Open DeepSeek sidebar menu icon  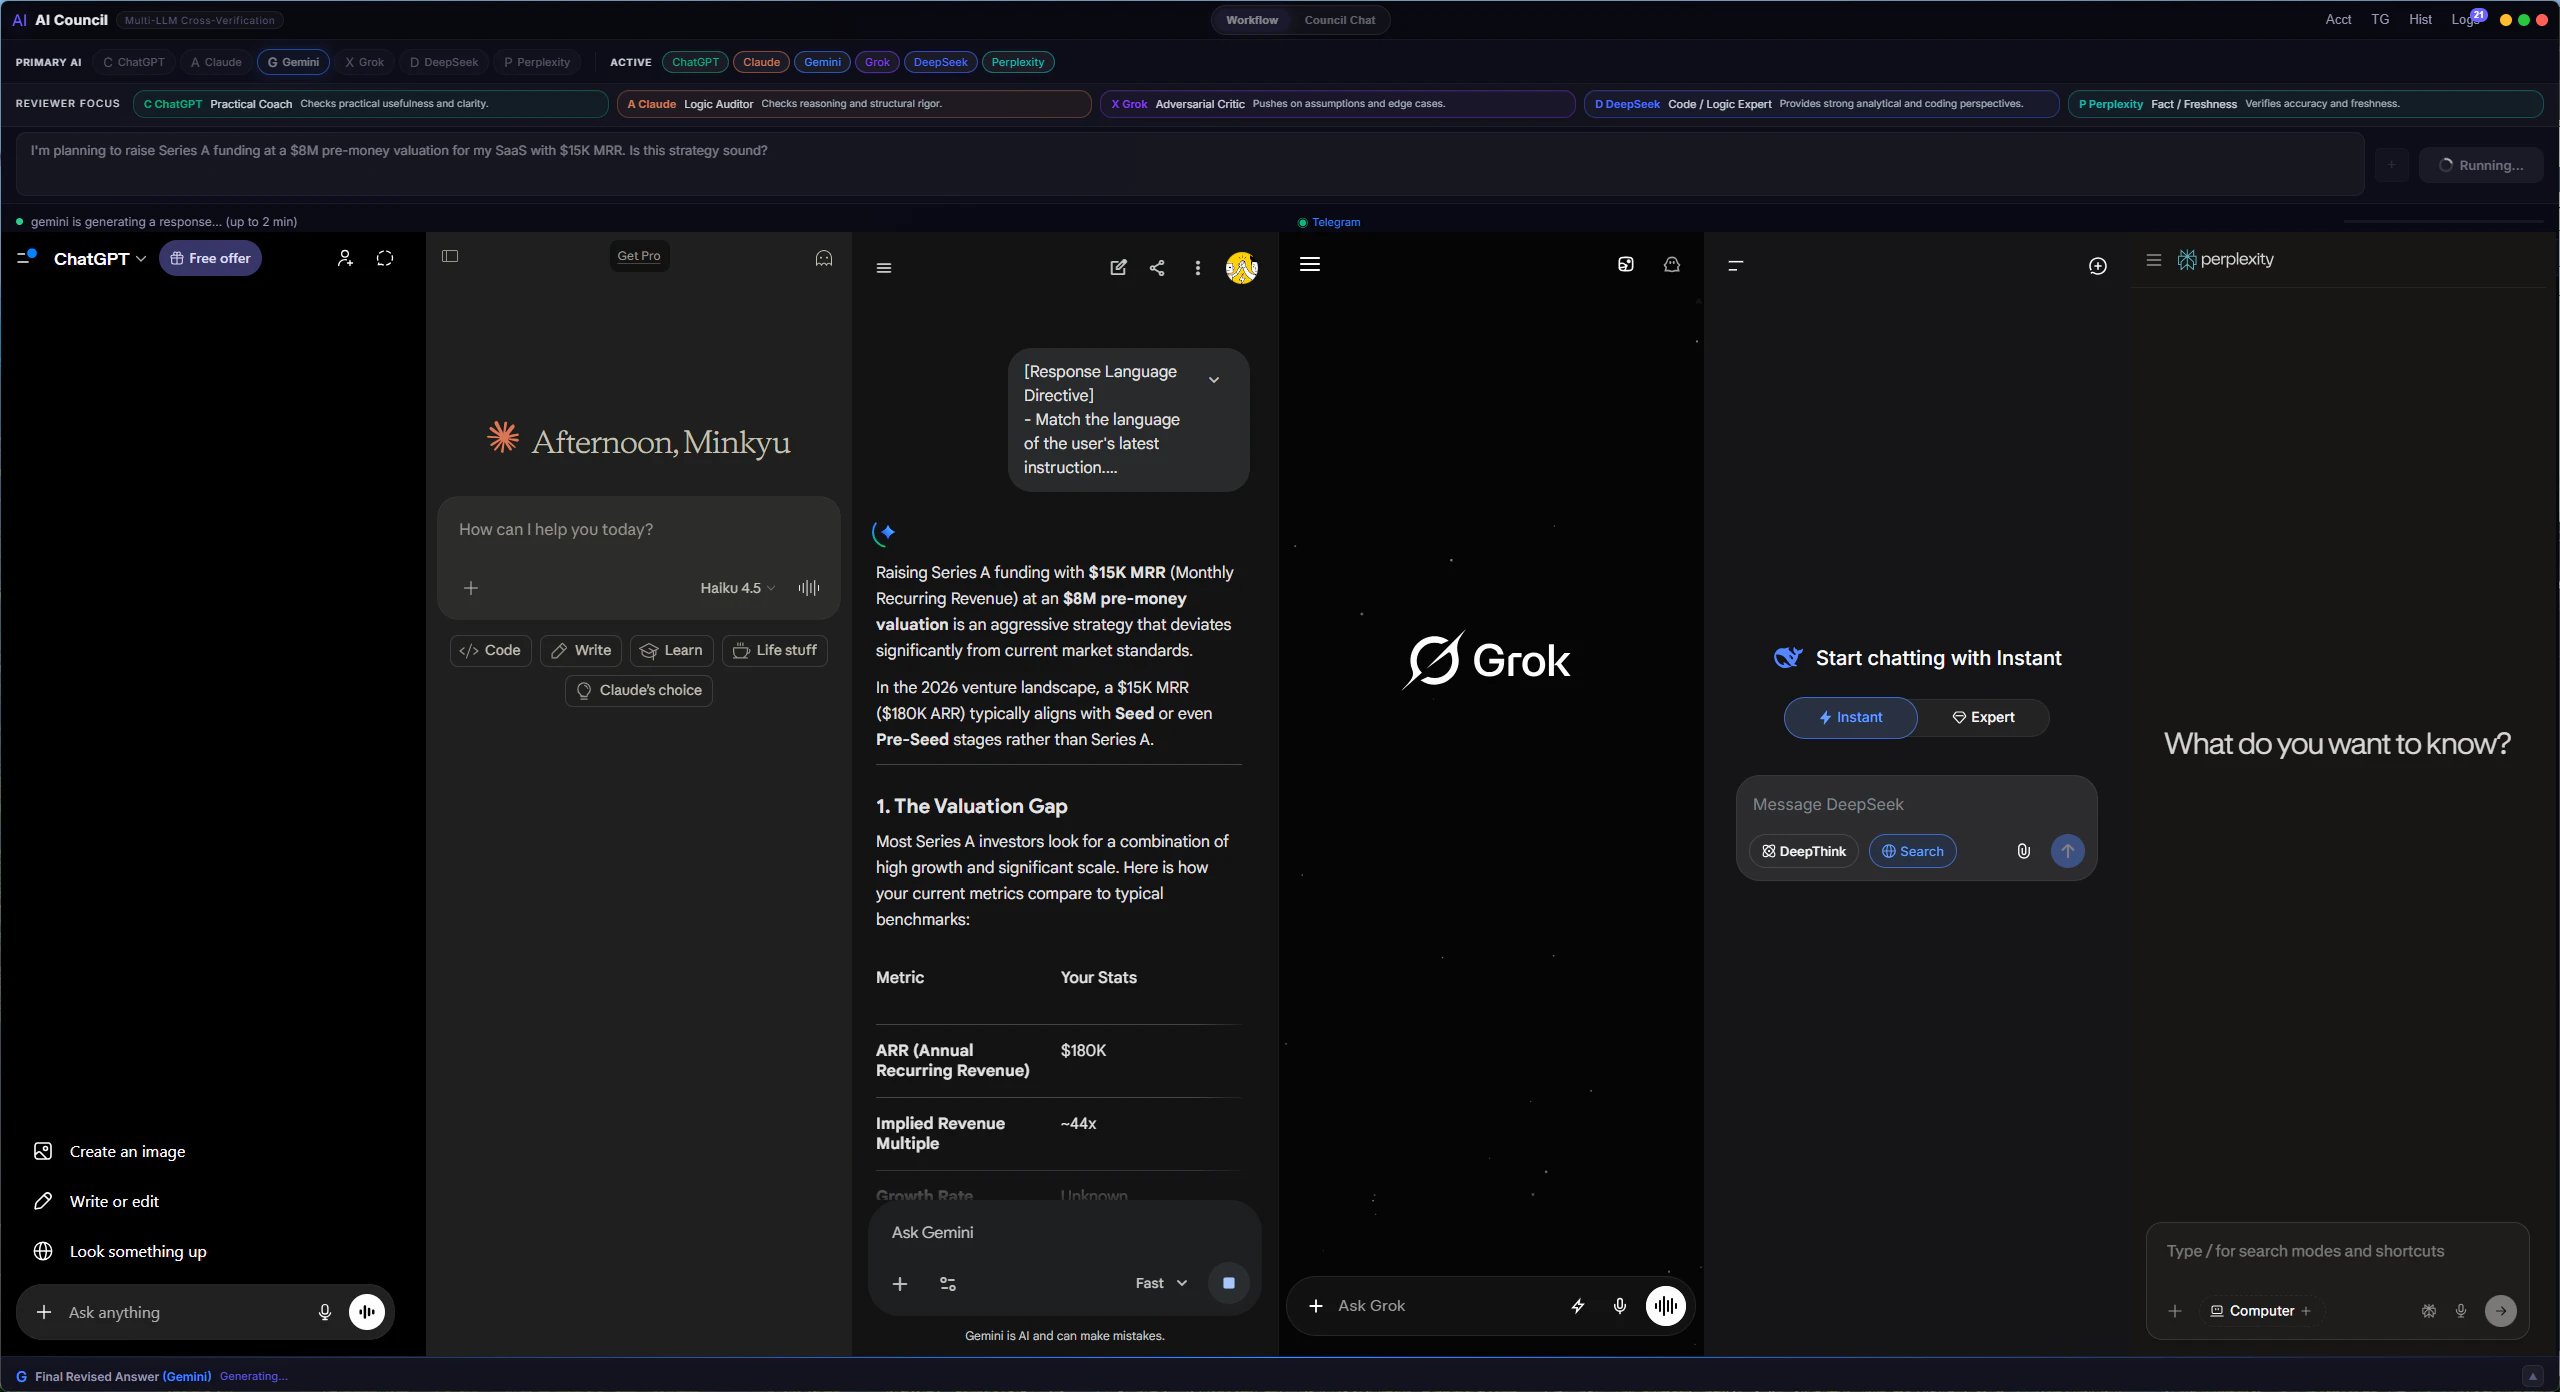[1736, 265]
